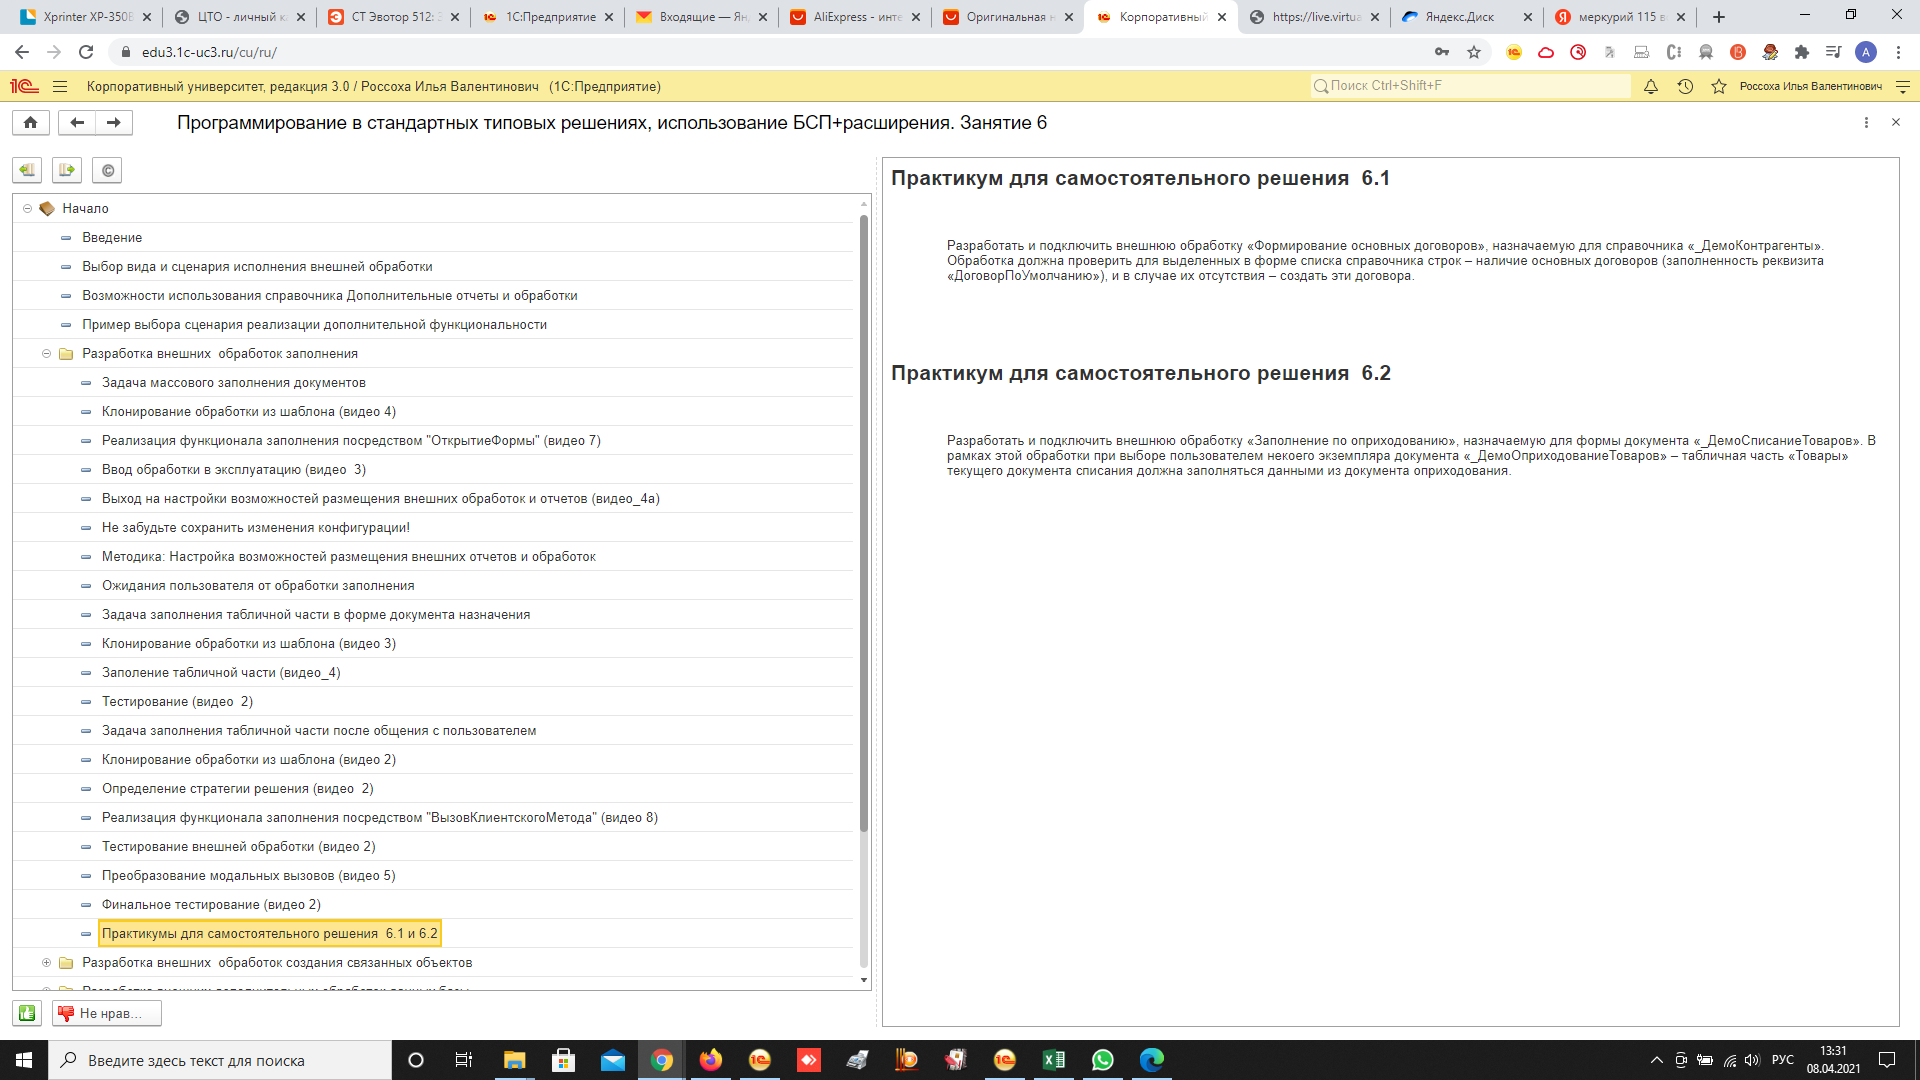Collapse the 'Разработка внешних обработок заполнения' folder
1920x1080 pixels.
pos(47,354)
